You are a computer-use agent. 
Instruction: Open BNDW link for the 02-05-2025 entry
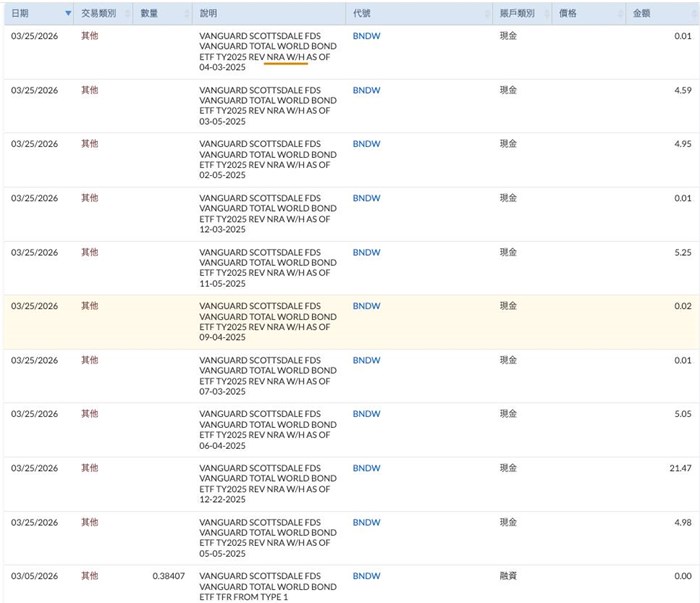click(366, 144)
